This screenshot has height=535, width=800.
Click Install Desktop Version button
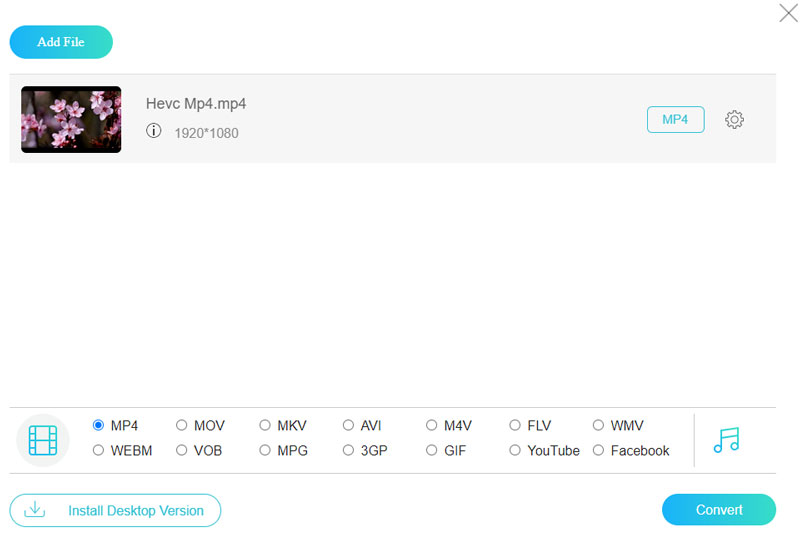point(115,510)
